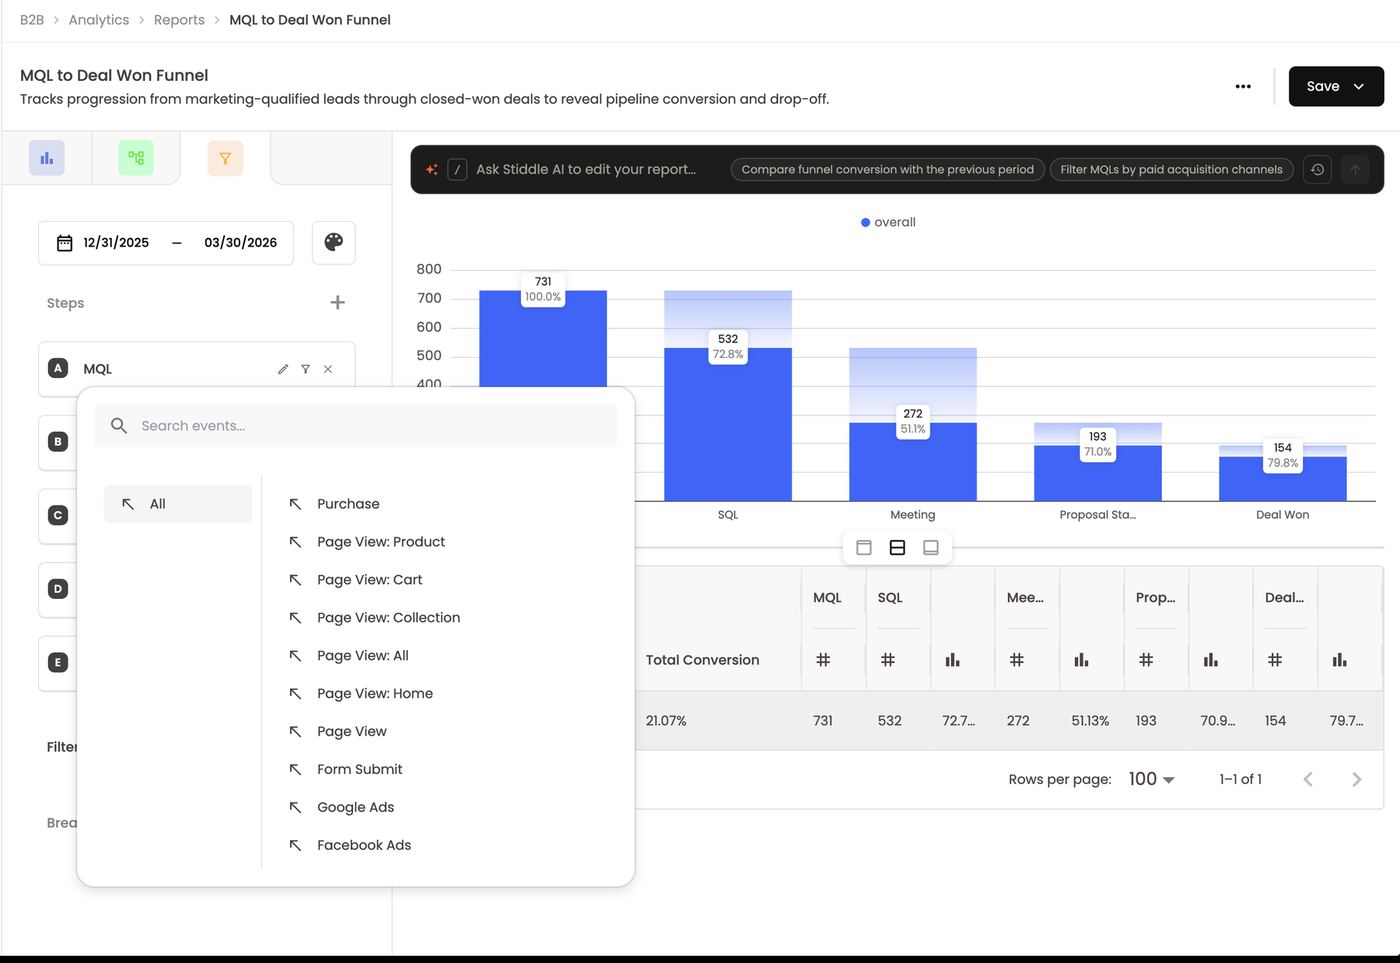Filter the MQL step
Image resolution: width=1400 pixels, height=963 pixels.
coord(306,369)
